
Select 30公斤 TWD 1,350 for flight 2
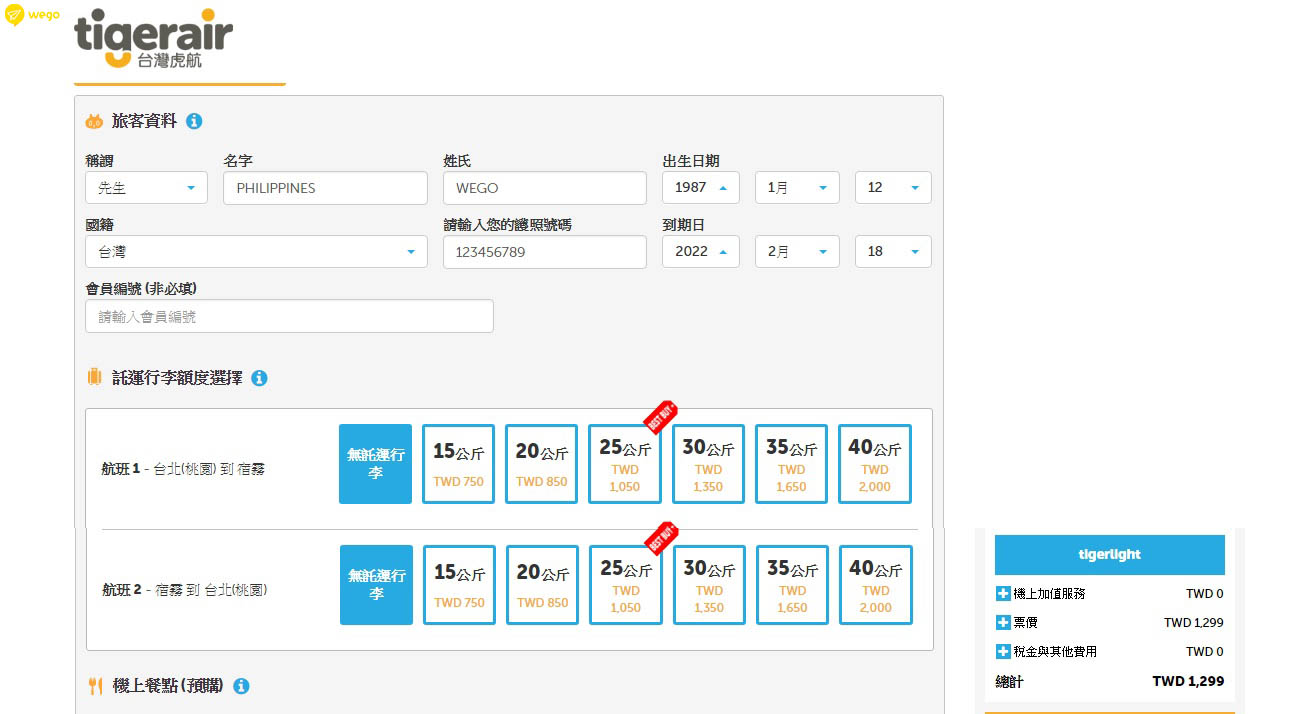coord(709,585)
